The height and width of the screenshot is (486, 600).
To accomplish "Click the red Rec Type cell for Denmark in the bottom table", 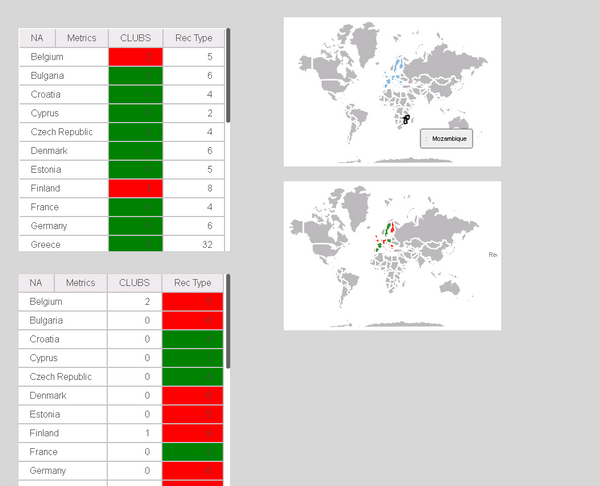I will pos(193,395).
